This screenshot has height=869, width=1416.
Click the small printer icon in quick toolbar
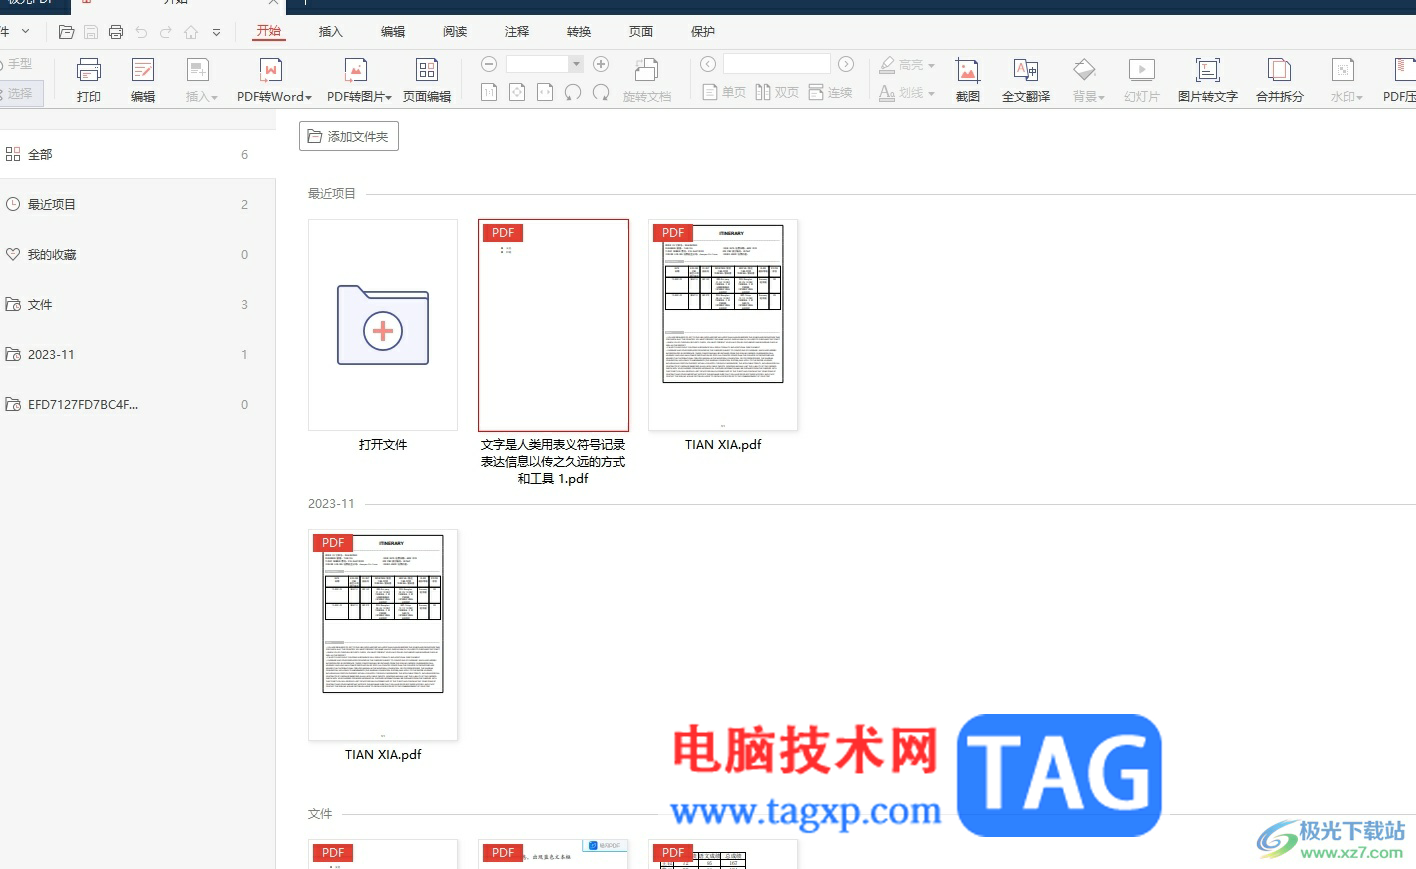point(116,32)
